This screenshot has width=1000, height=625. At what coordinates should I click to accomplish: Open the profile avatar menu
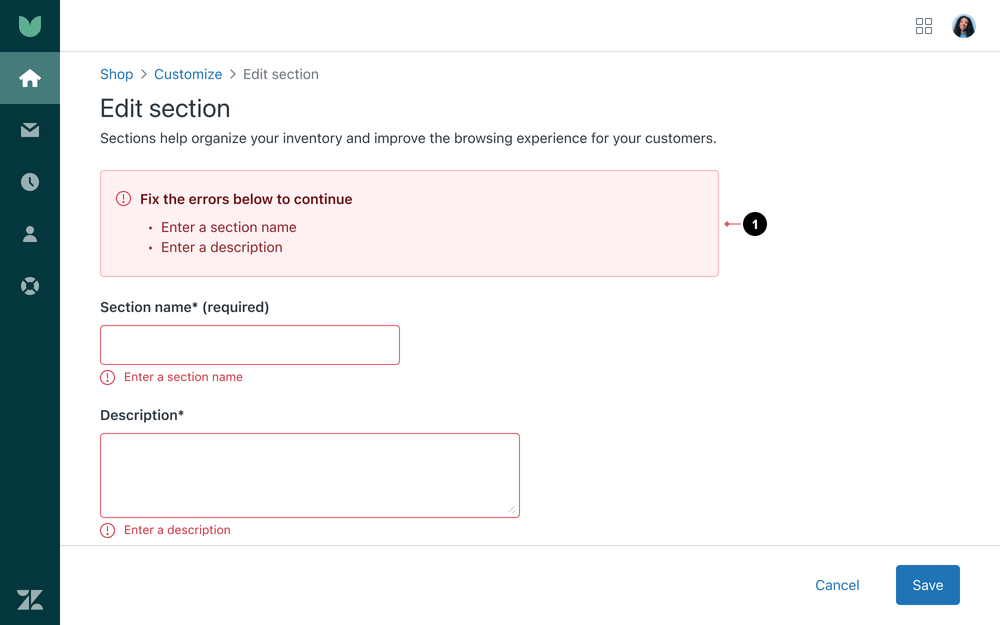963,26
